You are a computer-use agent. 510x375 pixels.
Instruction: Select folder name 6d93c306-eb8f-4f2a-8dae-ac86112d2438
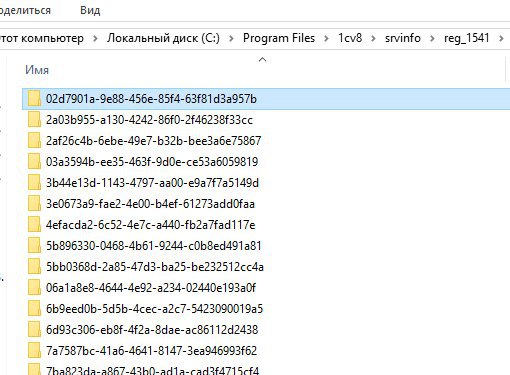point(152,330)
